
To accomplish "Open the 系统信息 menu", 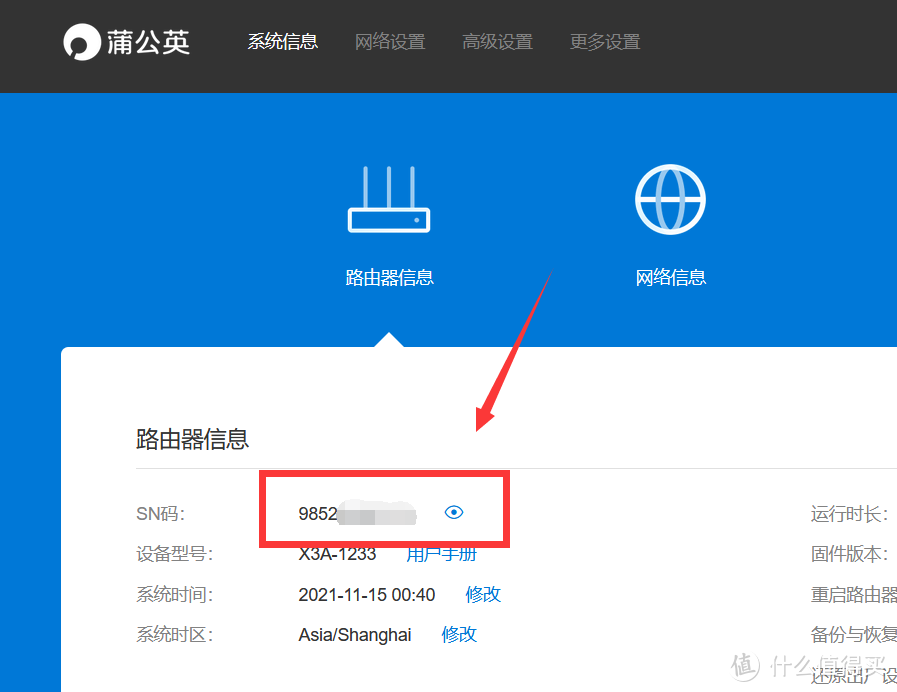I will [x=283, y=42].
